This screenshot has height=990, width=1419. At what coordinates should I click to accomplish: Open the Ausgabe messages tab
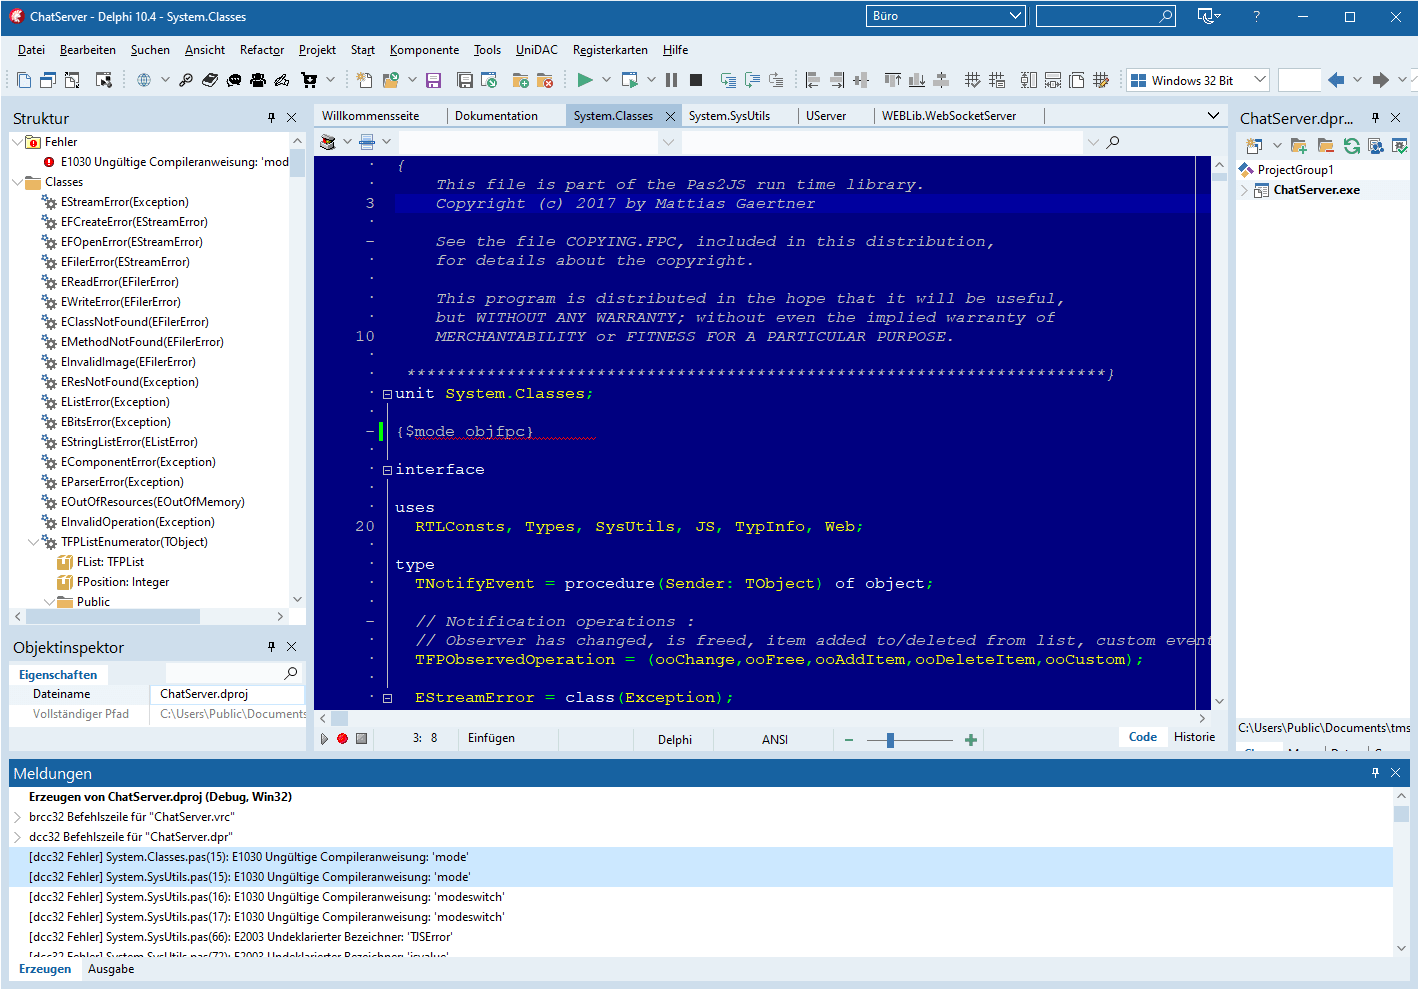click(111, 969)
